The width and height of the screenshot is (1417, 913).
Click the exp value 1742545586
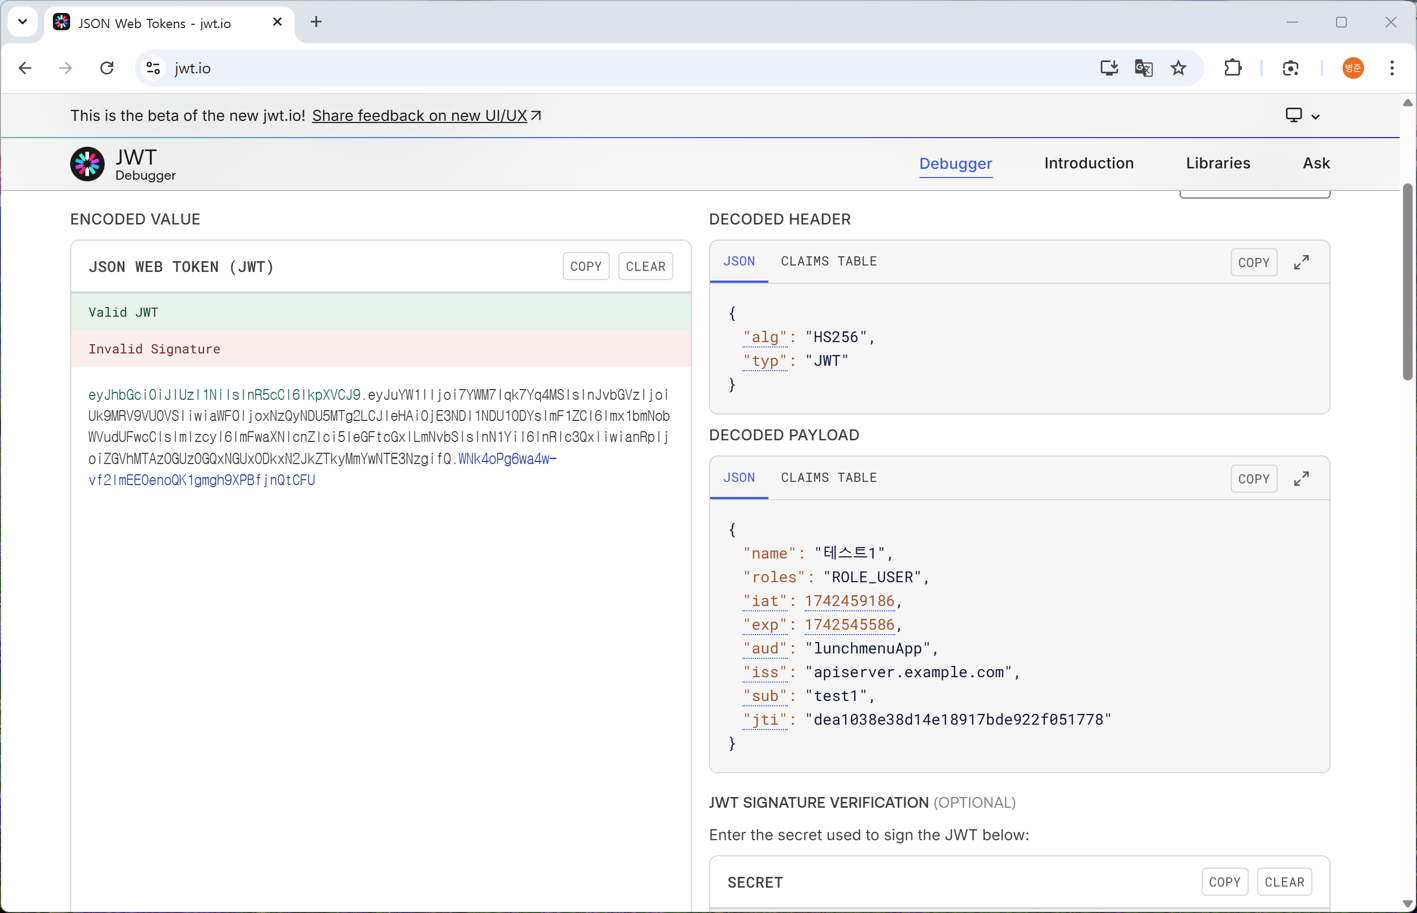[849, 625]
